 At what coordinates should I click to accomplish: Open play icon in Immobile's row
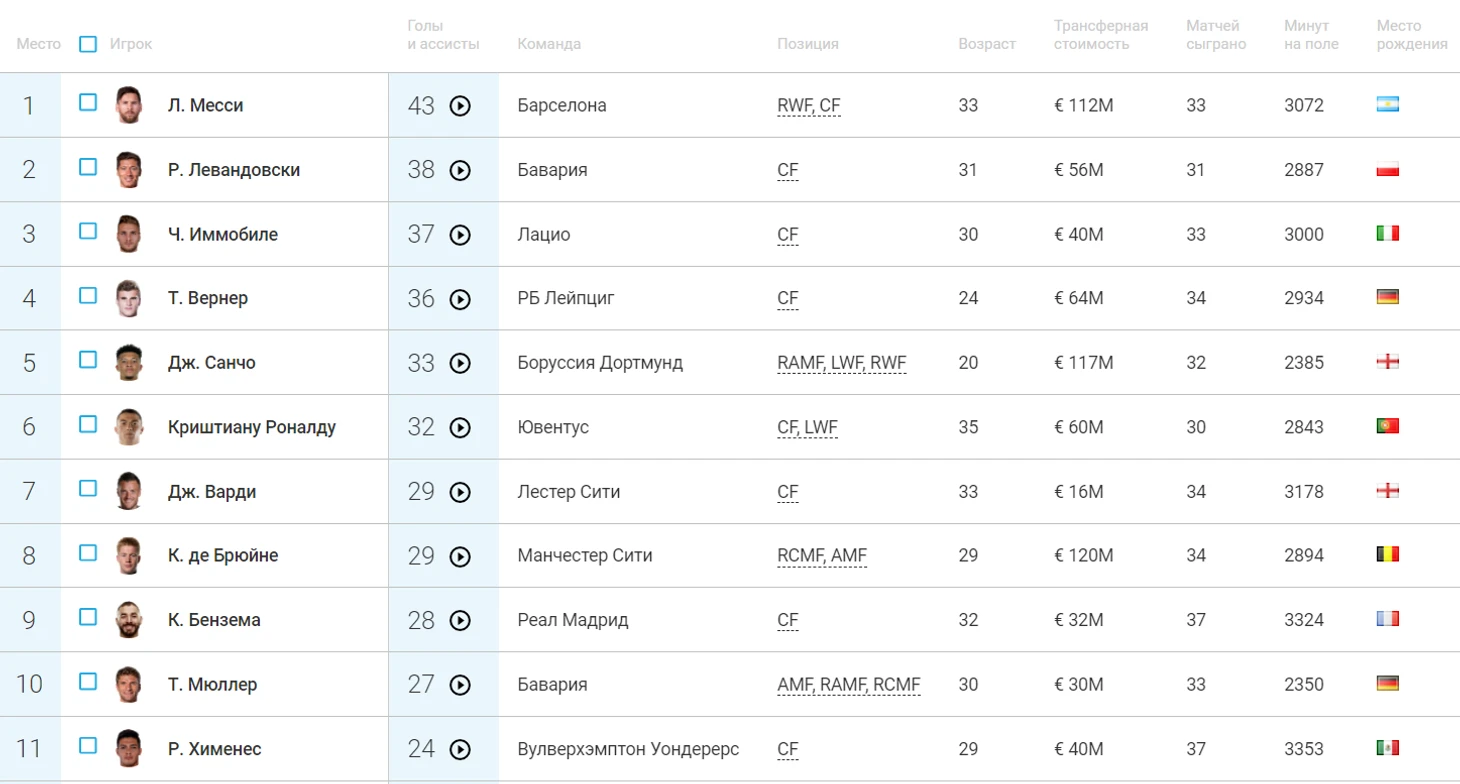(460, 235)
